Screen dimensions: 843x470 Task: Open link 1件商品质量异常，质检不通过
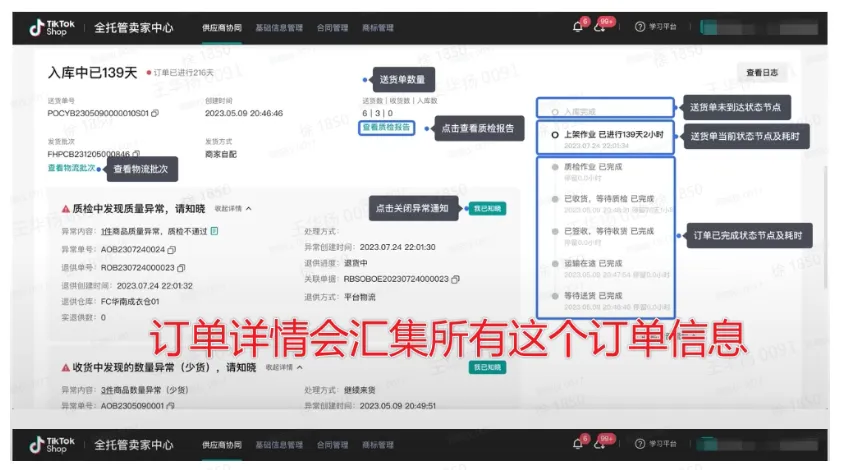[x=154, y=232]
